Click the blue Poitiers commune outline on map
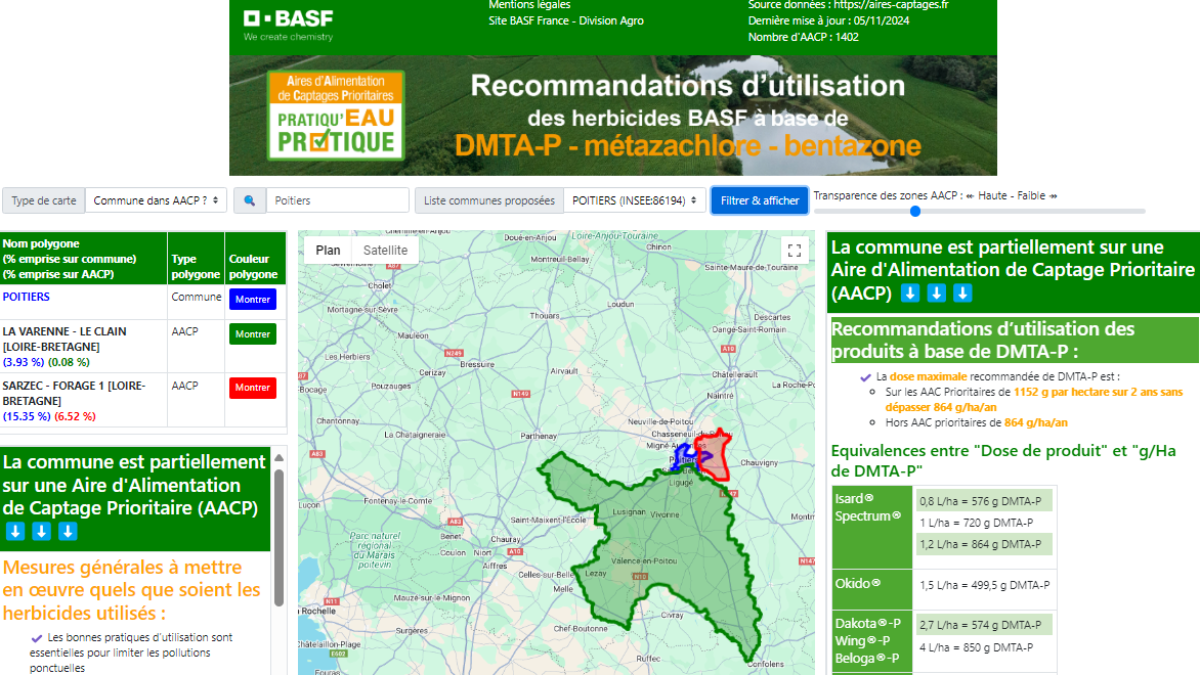1200x675 pixels. 685,456
